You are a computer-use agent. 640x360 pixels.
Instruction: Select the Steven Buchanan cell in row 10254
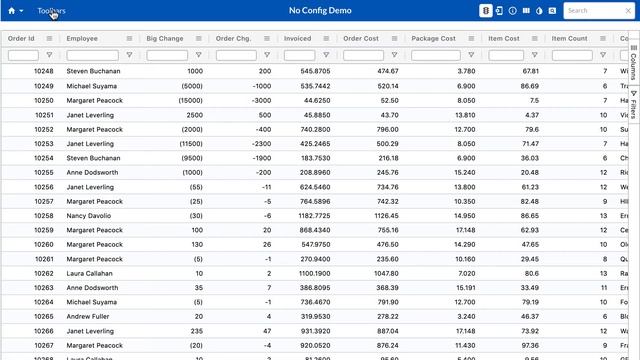click(x=93, y=158)
